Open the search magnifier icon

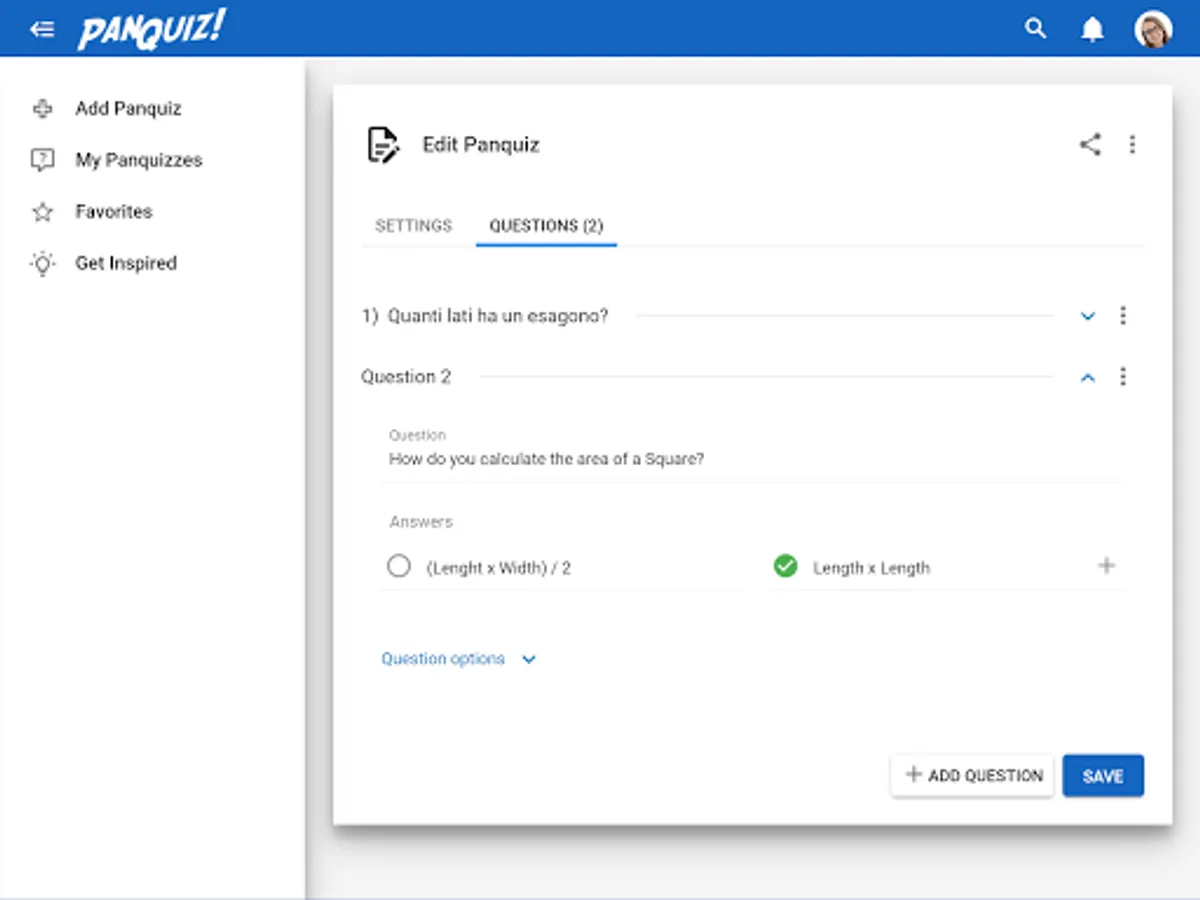1036,29
